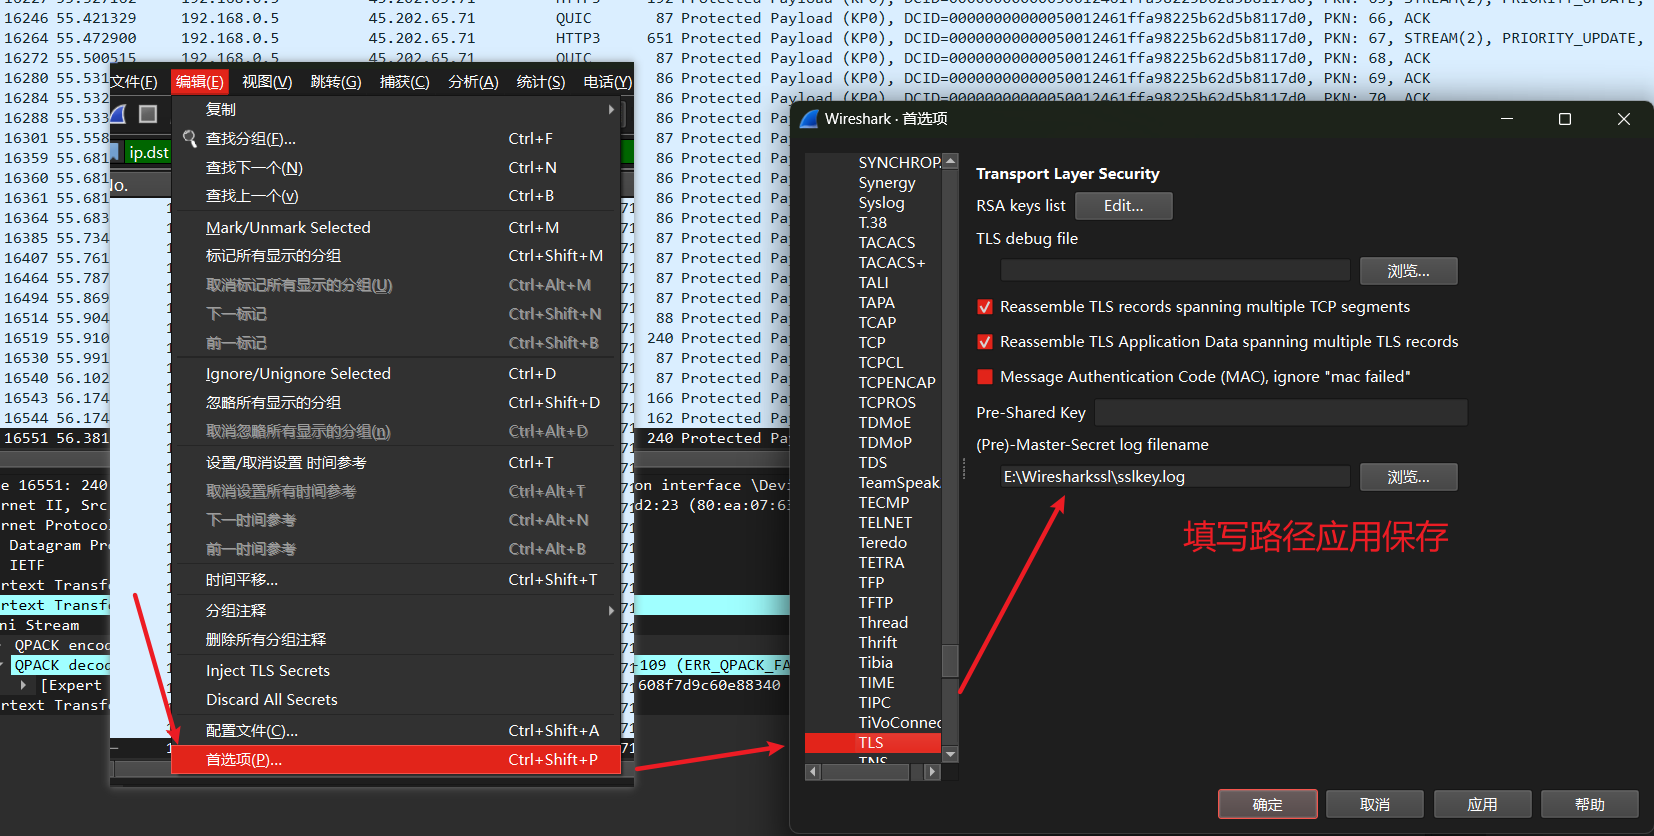
Task: Click 浏览... button for Master-Secret log filename
Action: coord(1408,477)
